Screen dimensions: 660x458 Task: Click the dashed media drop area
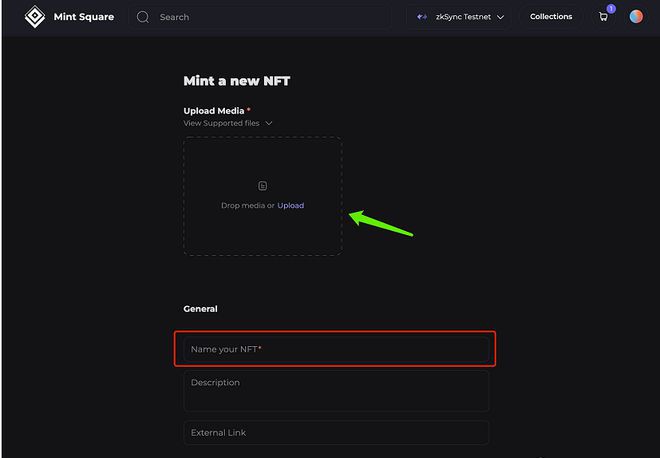tap(262, 230)
